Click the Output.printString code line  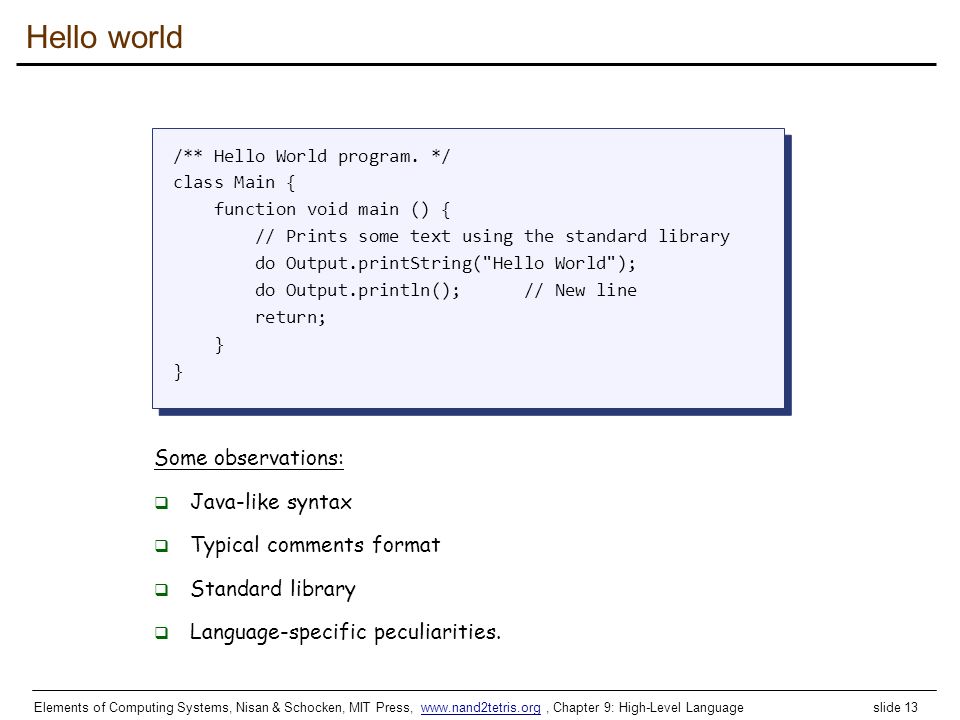pos(445,263)
